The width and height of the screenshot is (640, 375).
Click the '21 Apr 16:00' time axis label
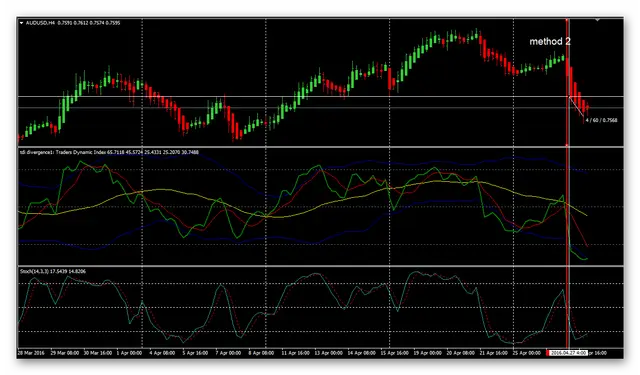point(493,353)
